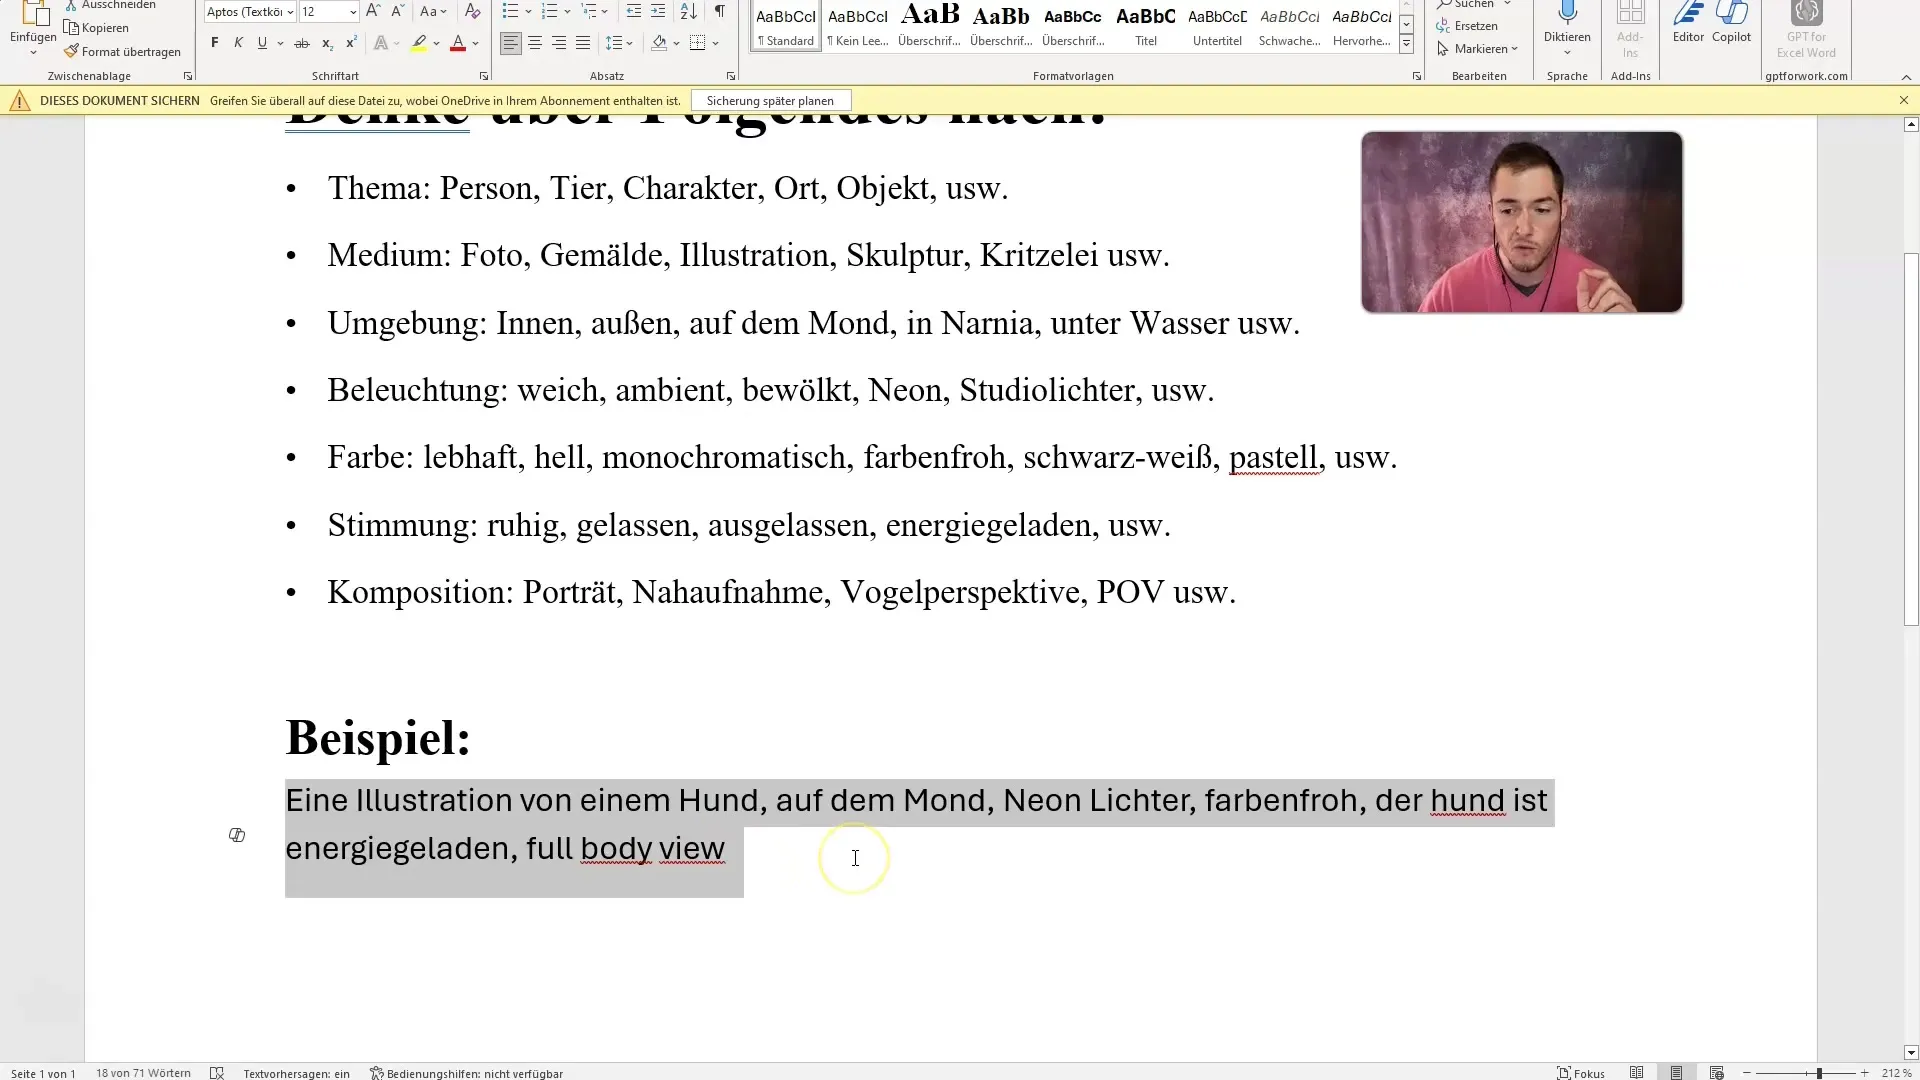Click the strikethrough text icon
The height and width of the screenshot is (1080, 1920).
point(301,43)
